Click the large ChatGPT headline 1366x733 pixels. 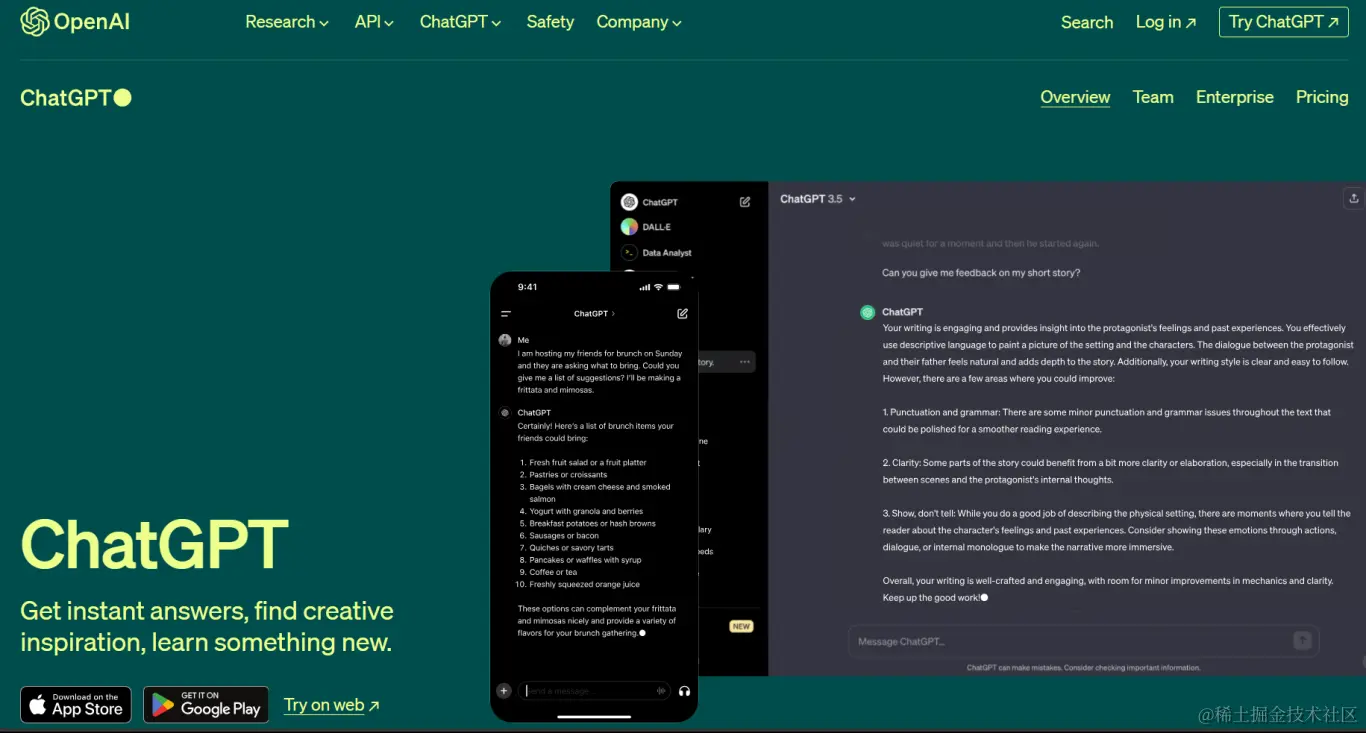tap(154, 545)
